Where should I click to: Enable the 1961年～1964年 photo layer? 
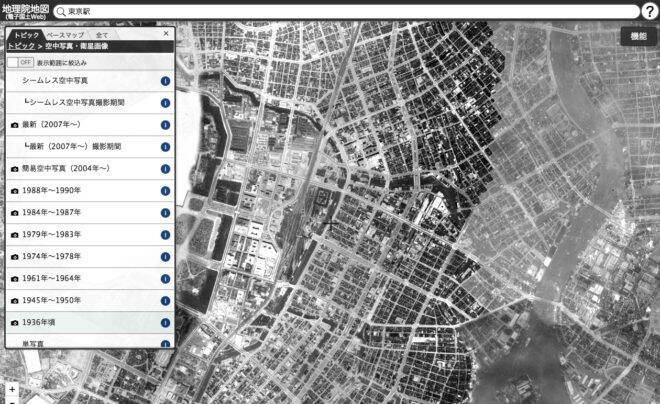click(x=90, y=278)
